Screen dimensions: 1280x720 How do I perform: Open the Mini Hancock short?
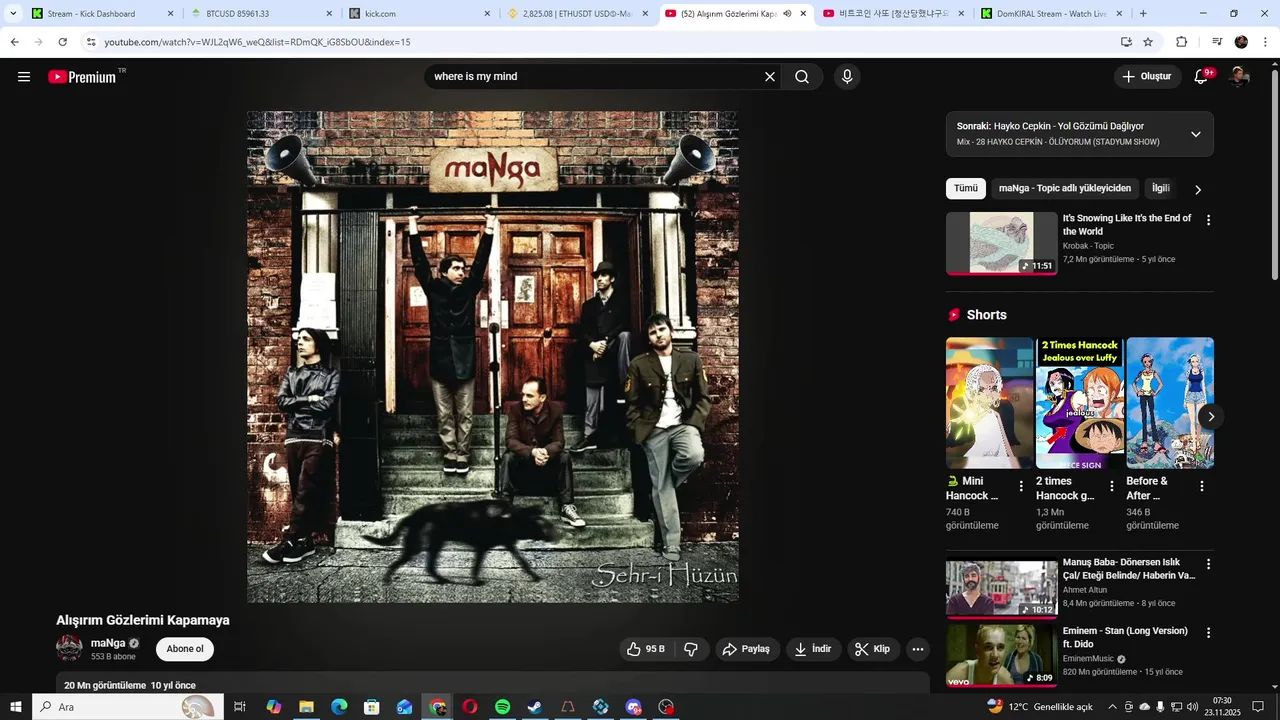tap(990, 403)
